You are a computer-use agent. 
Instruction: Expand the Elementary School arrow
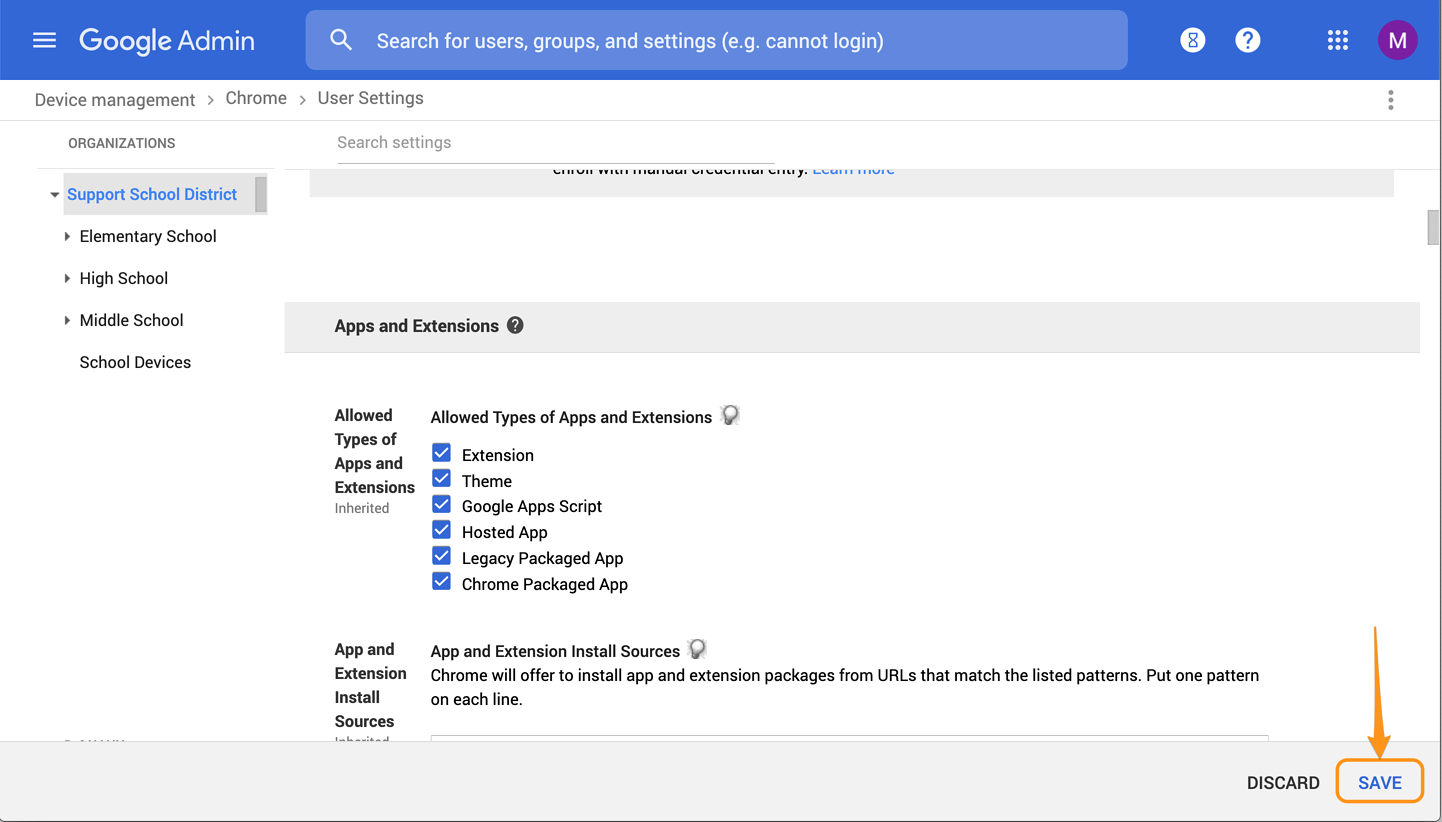coord(67,237)
